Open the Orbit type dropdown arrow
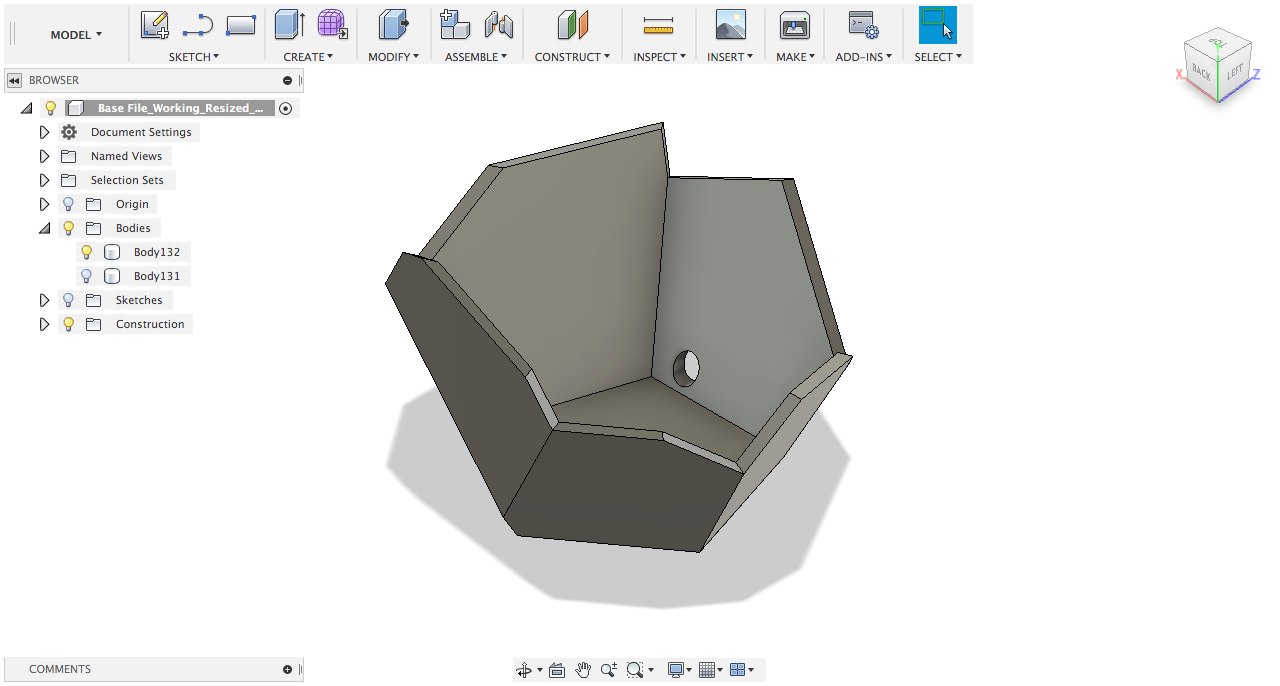Image resolution: width=1280 pixels, height=686 pixels. tap(540, 670)
